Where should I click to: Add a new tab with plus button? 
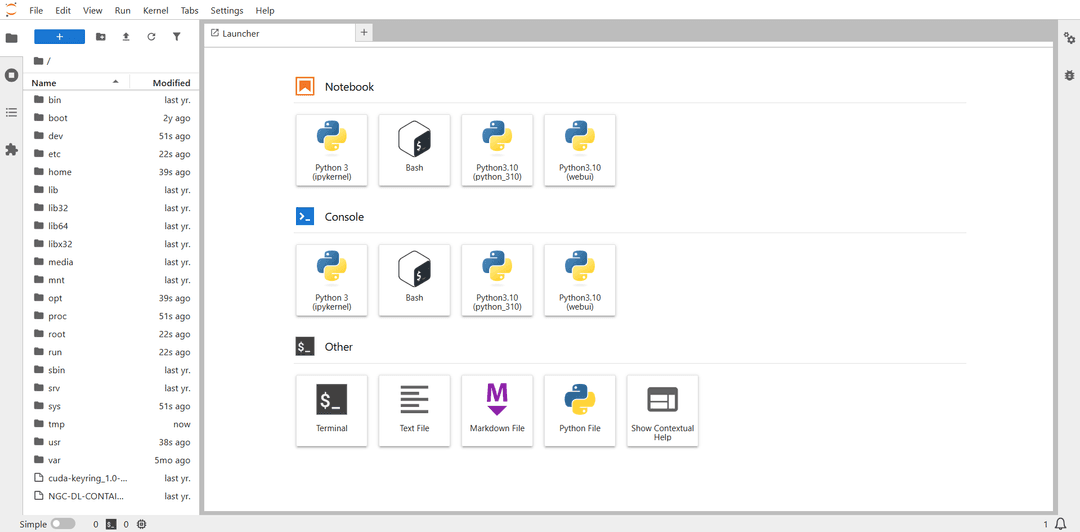point(364,32)
